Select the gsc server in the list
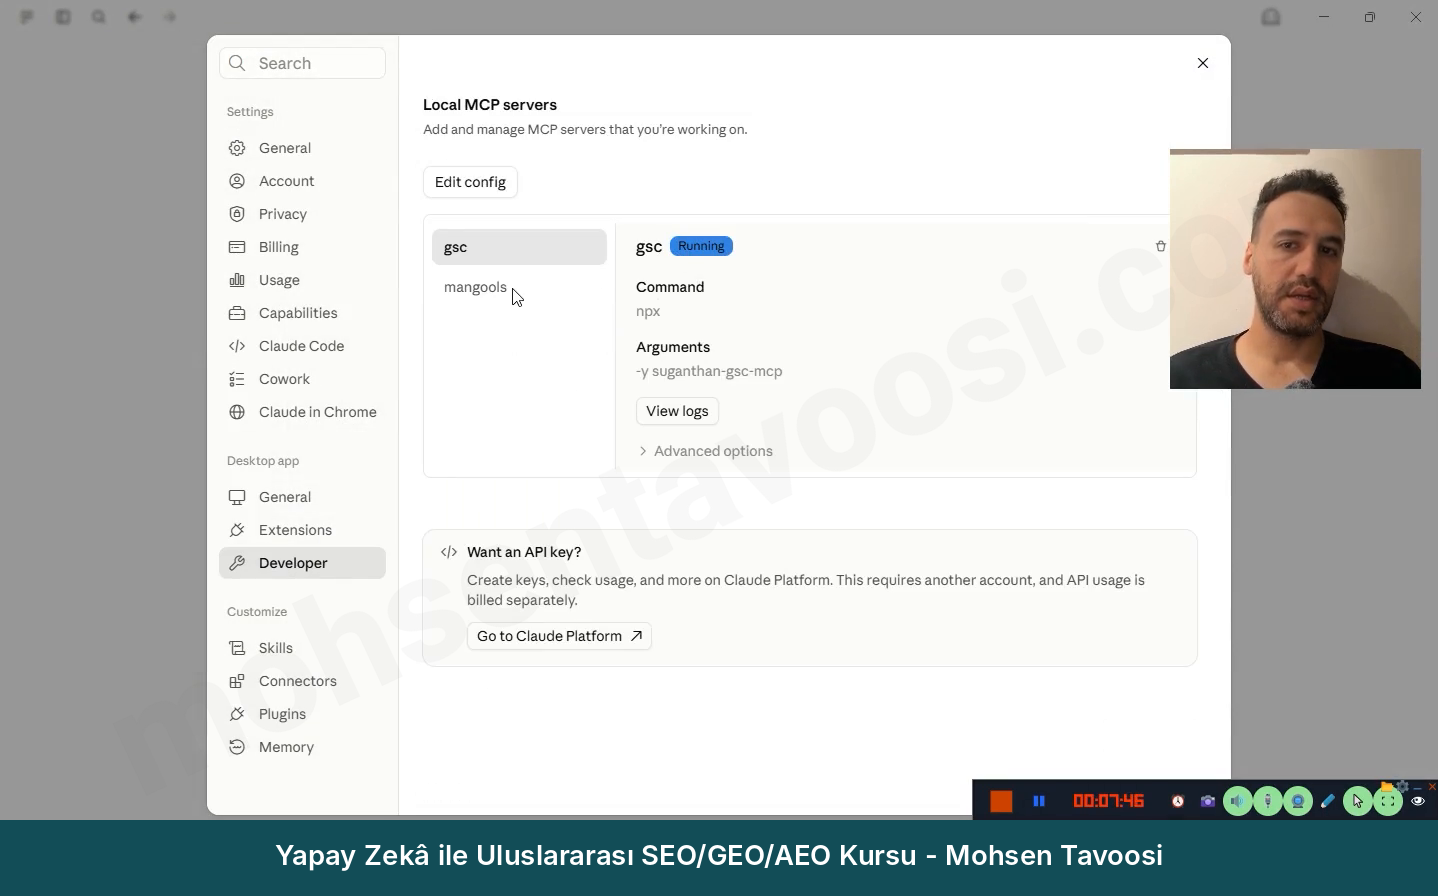The image size is (1438, 896). coord(519,247)
